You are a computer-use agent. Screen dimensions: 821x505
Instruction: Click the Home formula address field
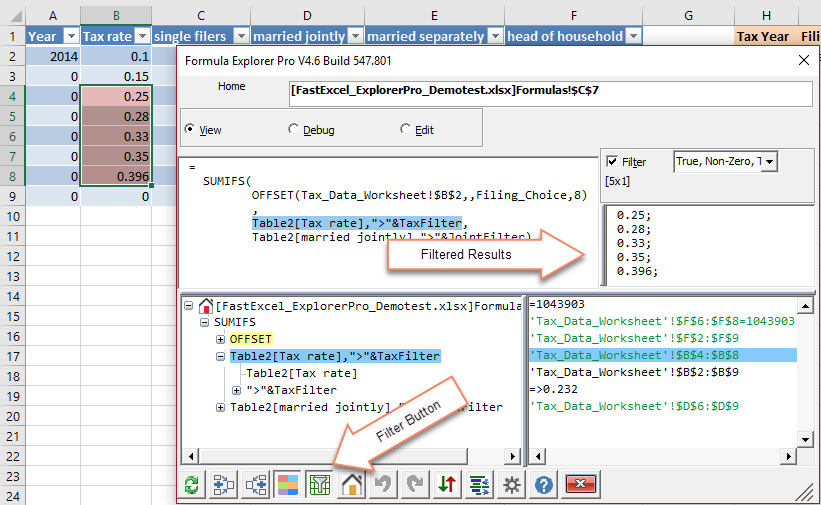(550, 94)
